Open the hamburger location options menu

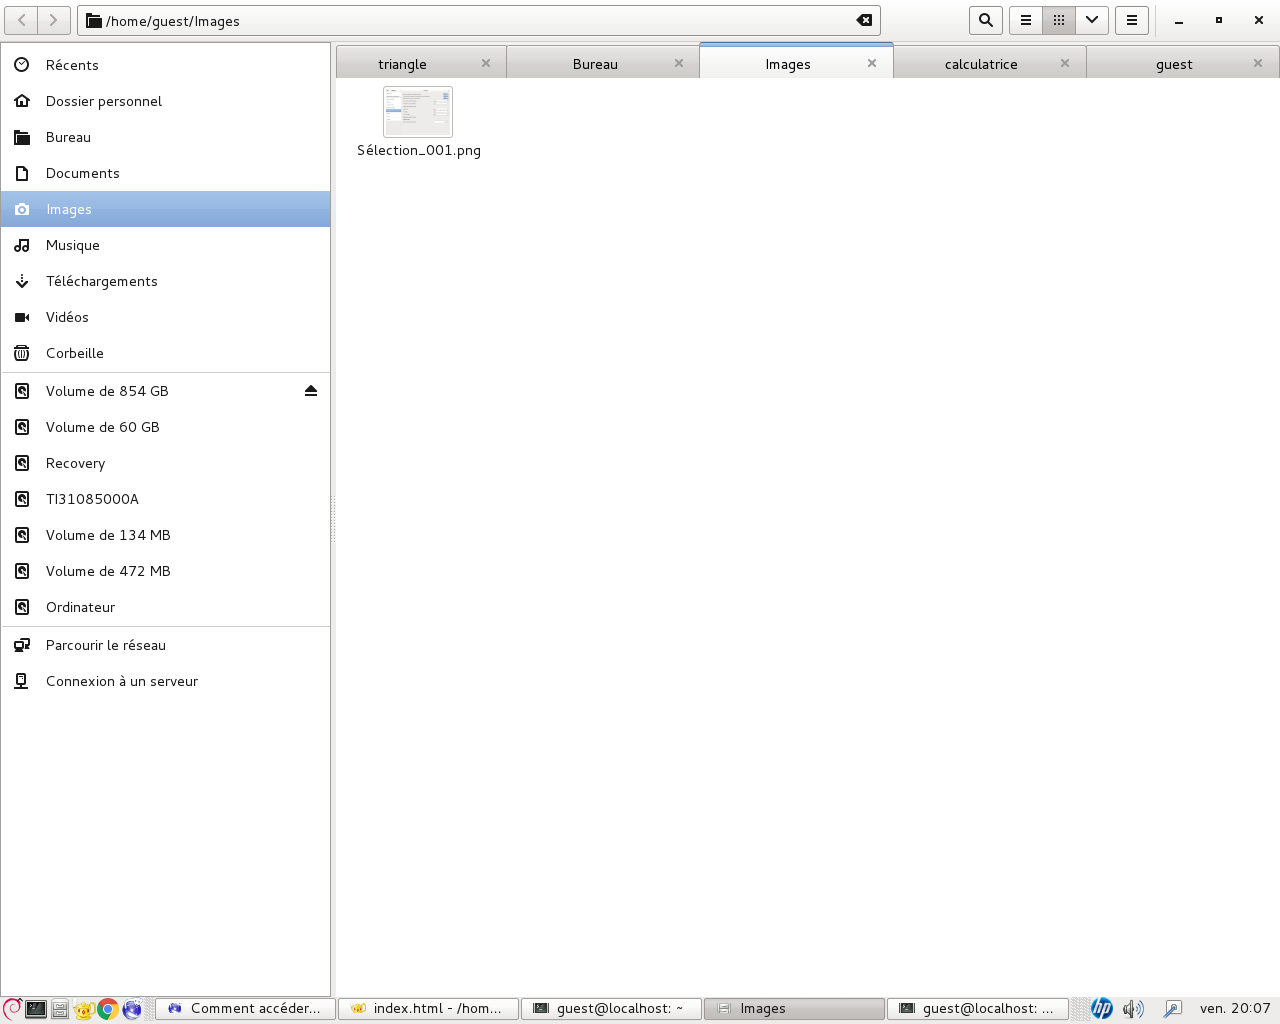(1131, 20)
